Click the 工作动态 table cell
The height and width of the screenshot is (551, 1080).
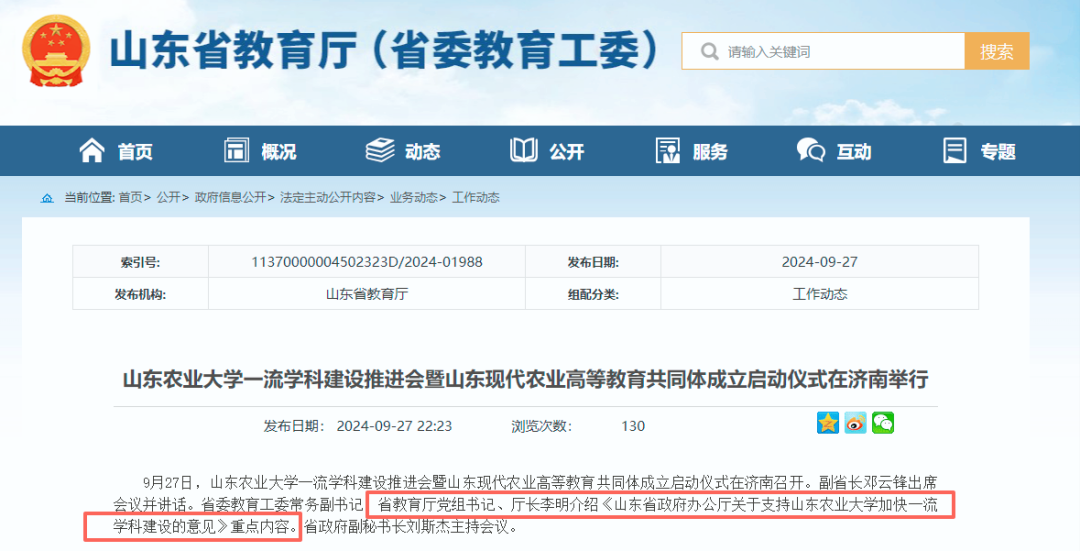(820, 294)
